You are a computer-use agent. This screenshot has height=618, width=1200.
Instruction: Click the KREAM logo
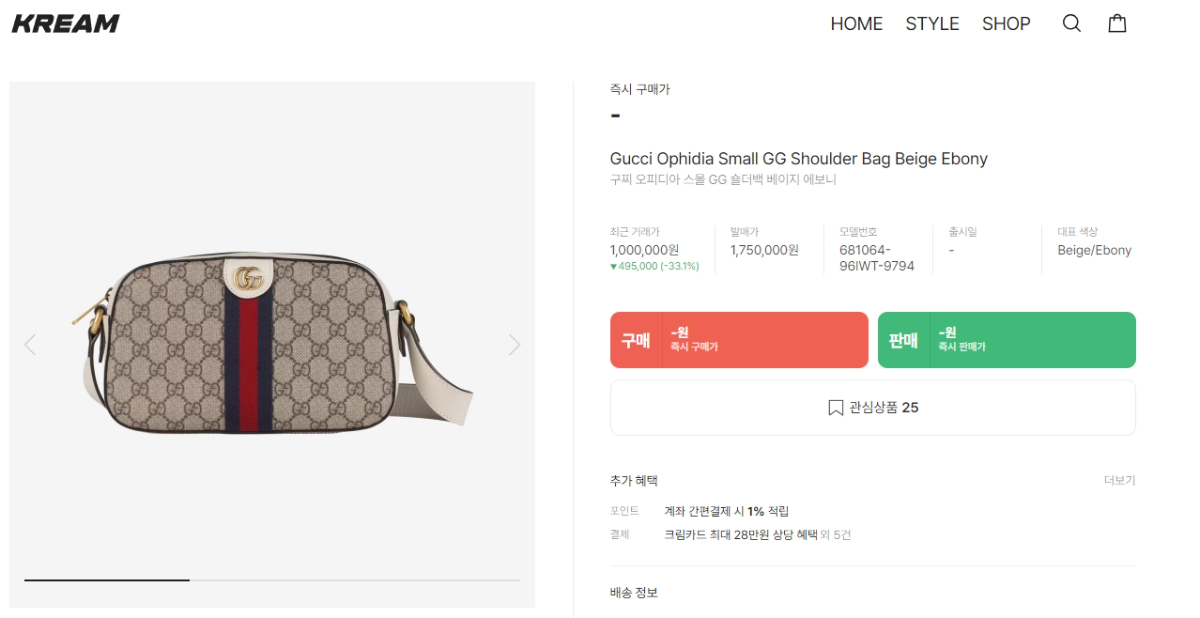coord(66,24)
